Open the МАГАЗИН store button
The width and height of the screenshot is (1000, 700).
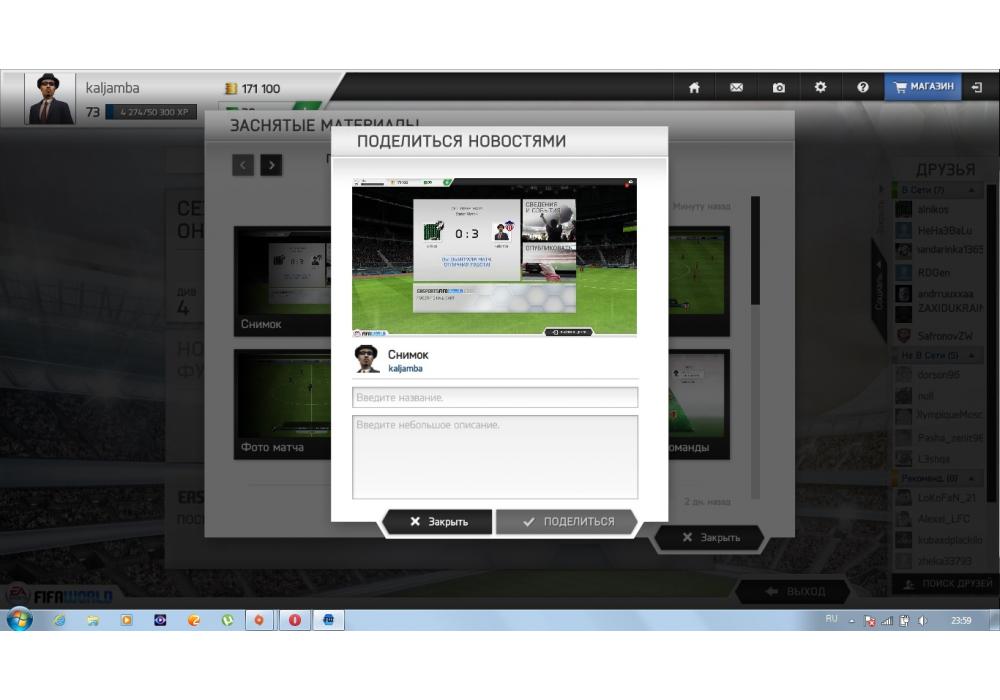[x=923, y=87]
